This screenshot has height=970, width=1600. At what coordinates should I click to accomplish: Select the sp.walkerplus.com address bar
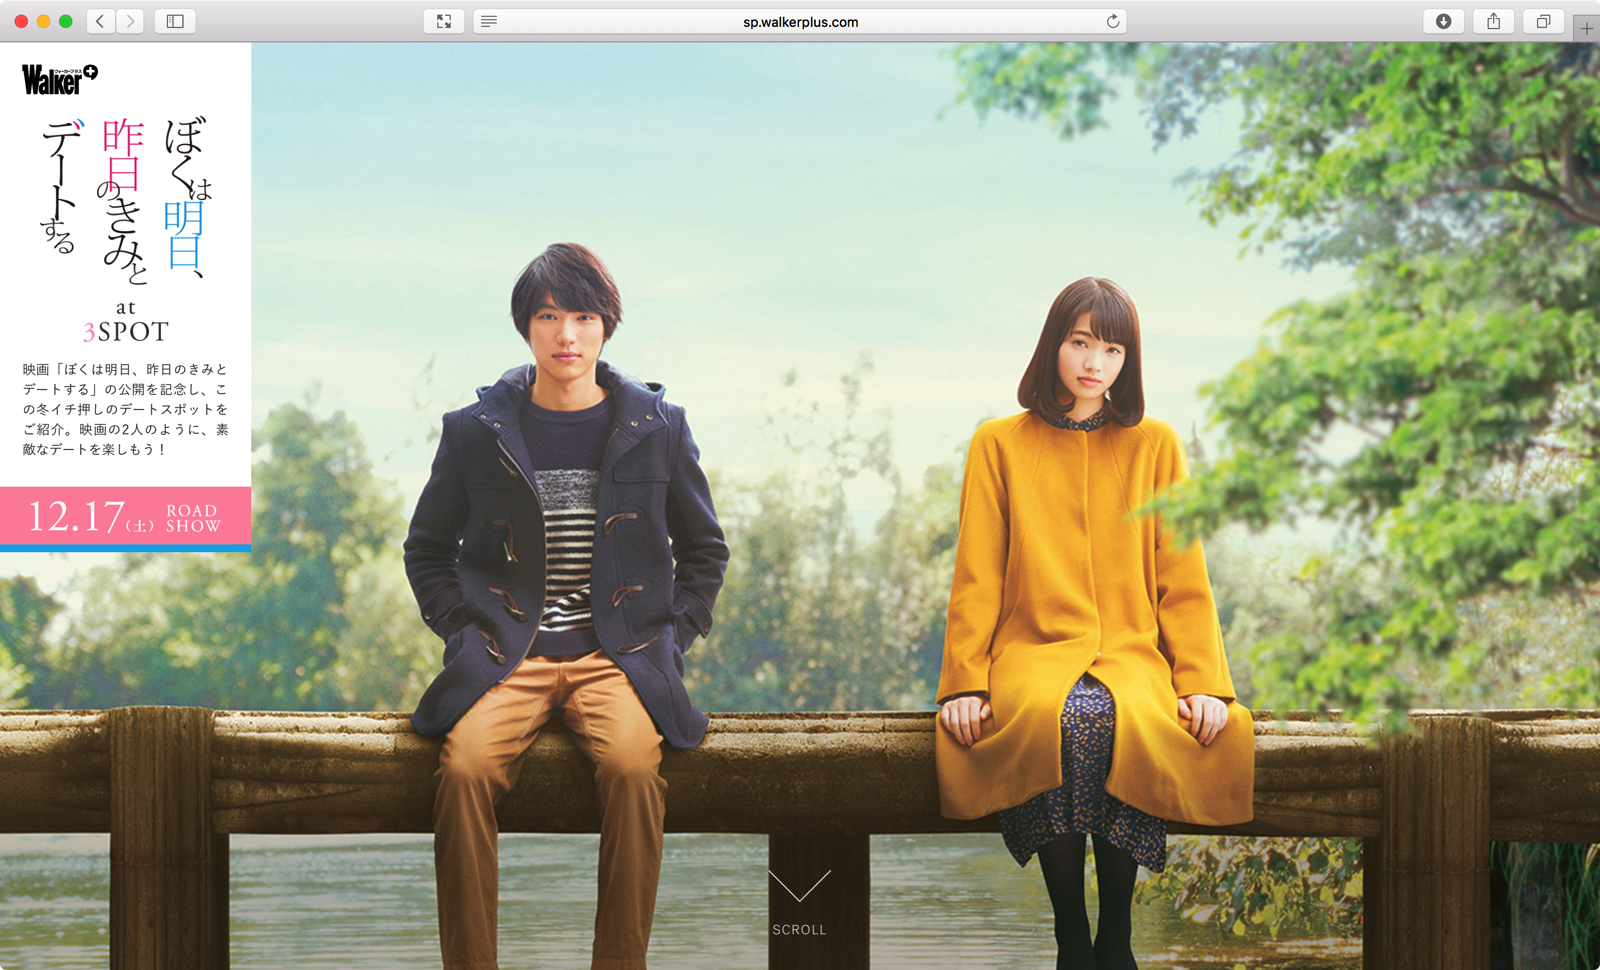pyautogui.click(x=799, y=21)
